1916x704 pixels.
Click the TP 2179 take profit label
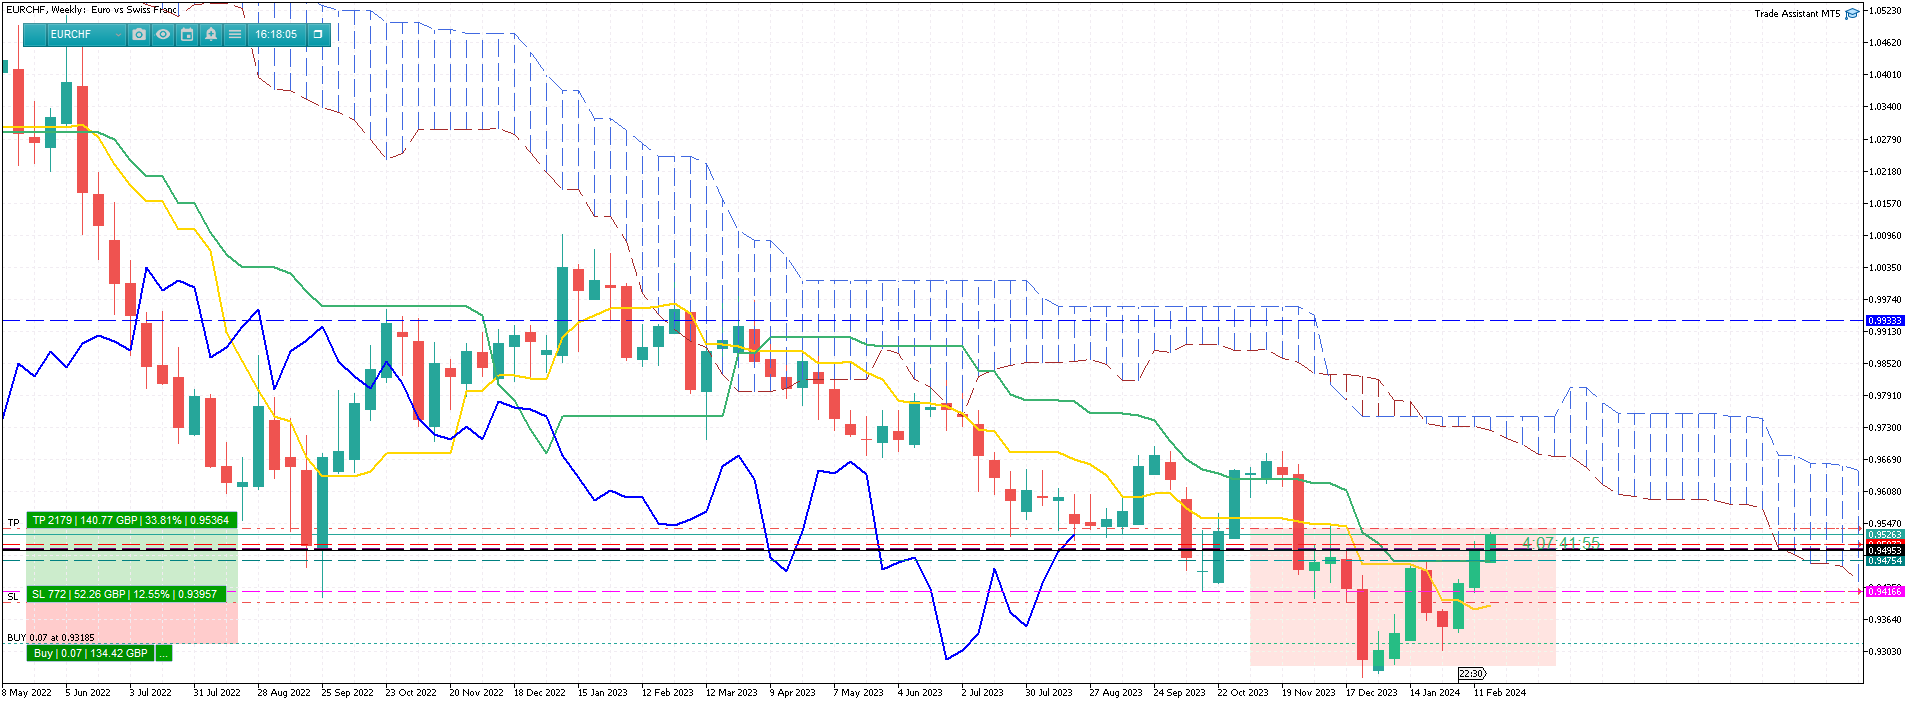click(132, 520)
